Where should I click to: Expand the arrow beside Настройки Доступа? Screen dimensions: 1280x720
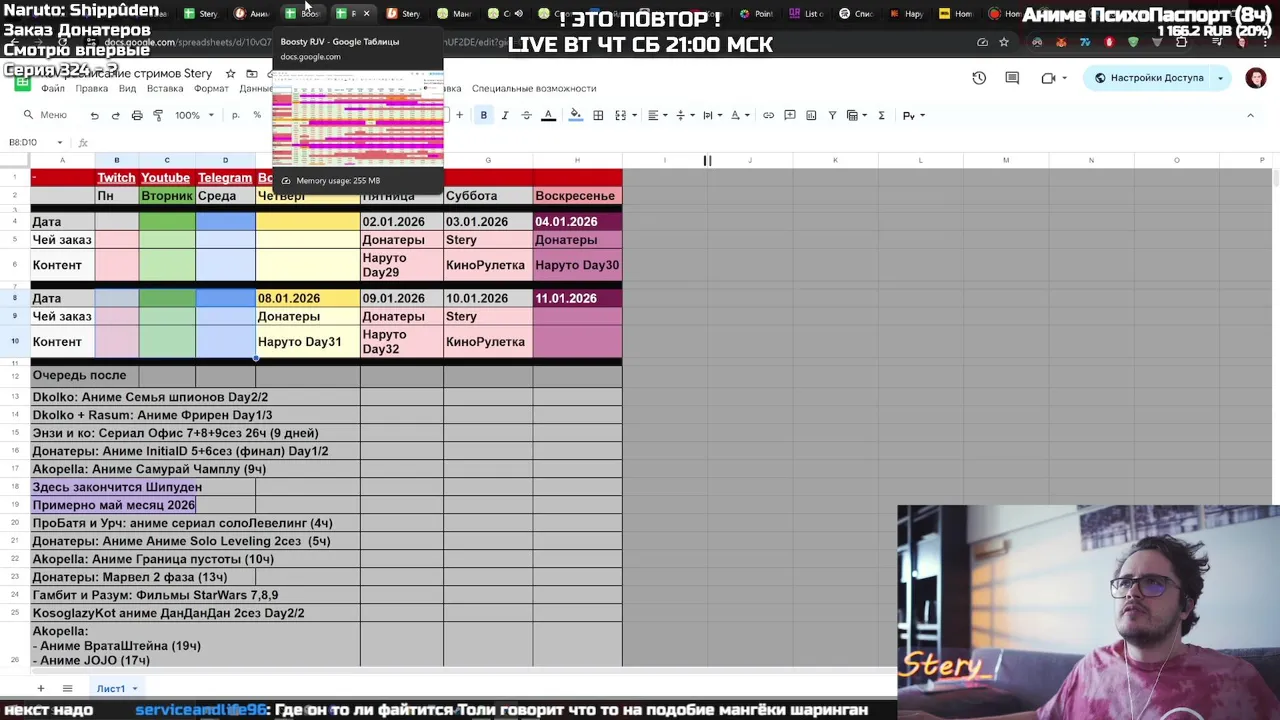(x=1221, y=78)
